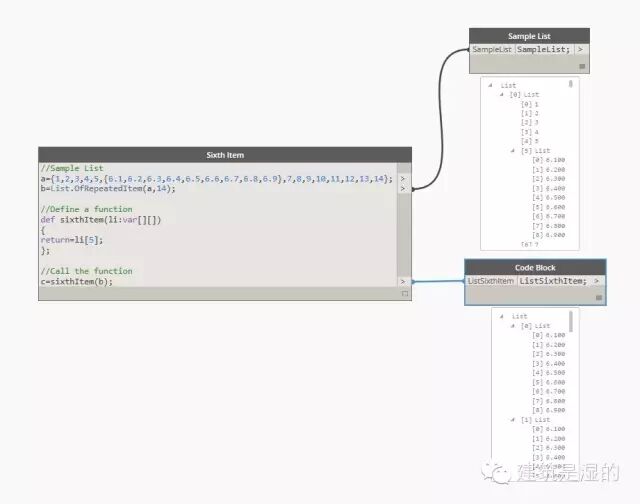This screenshot has width=640, height=504.
Task: Click code line 'return=li[5];'
Action: [72, 240]
